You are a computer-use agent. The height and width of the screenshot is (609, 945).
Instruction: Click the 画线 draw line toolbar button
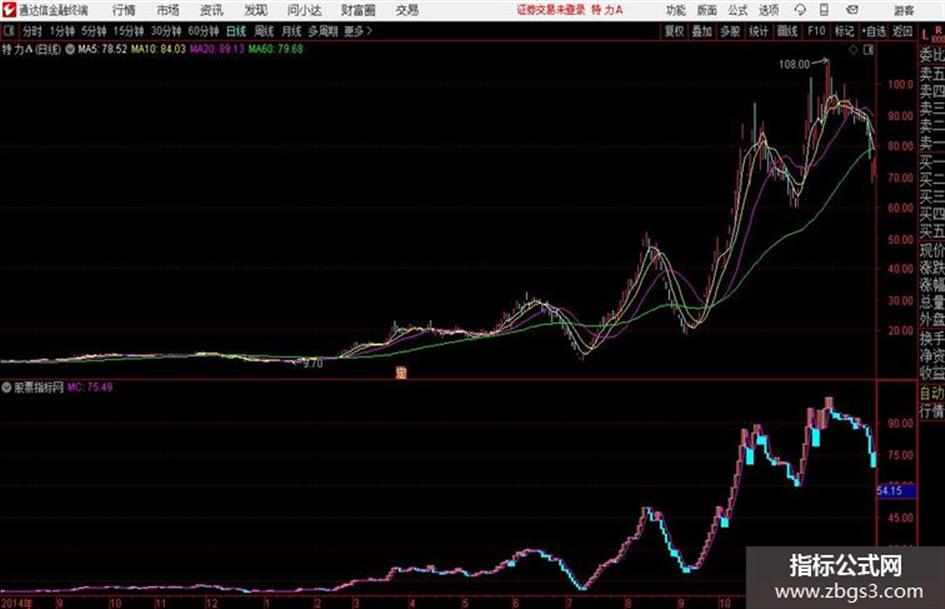[x=788, y=31]
